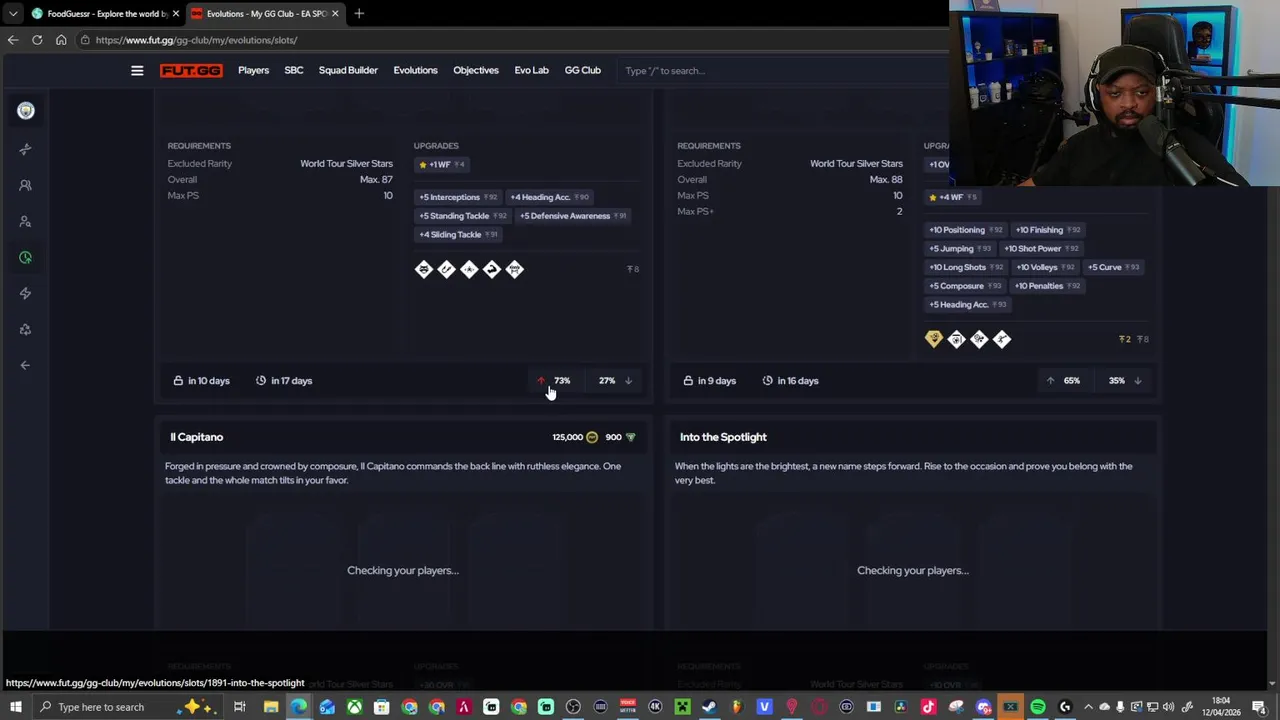Open the SBC nav item
The width and height of the screenshot is (1280, 720).
[294, 70]
